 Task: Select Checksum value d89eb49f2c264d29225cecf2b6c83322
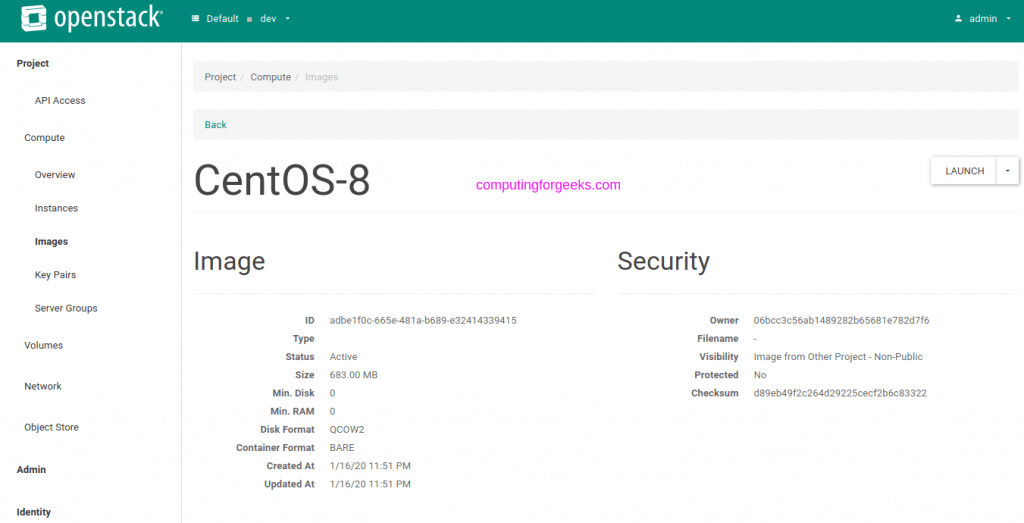[x=840, y=394]
